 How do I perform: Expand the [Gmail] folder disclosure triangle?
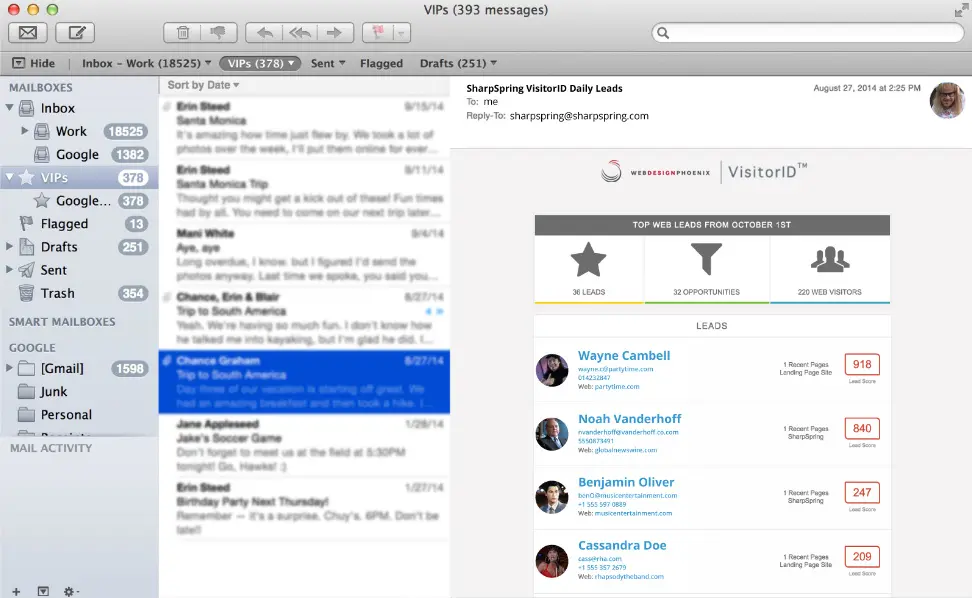9,368
